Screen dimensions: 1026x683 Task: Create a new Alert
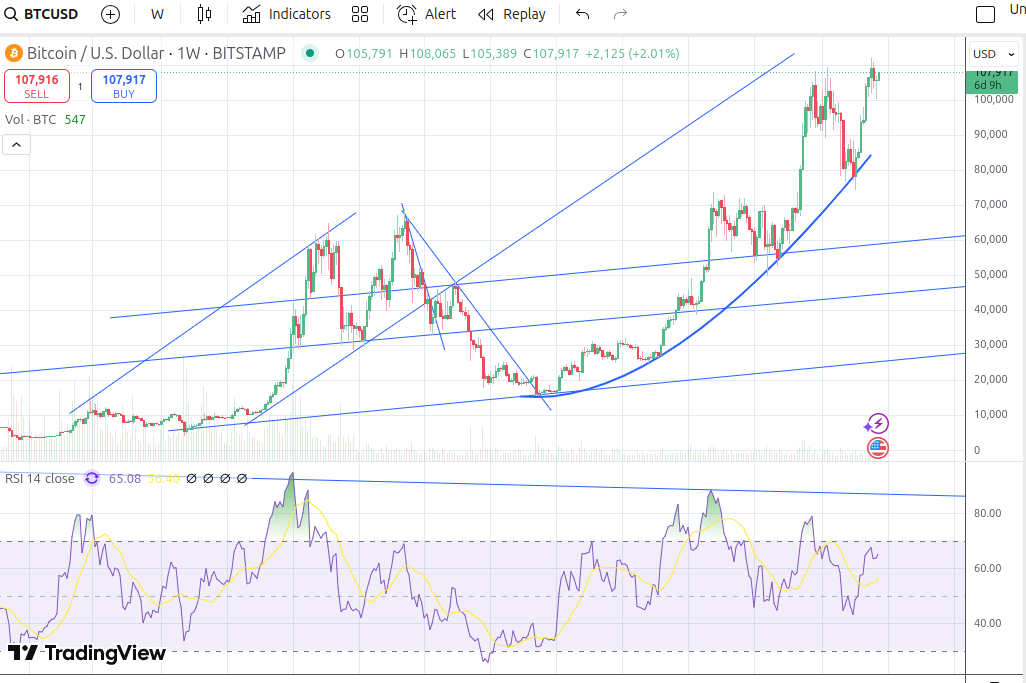point(427,14)
